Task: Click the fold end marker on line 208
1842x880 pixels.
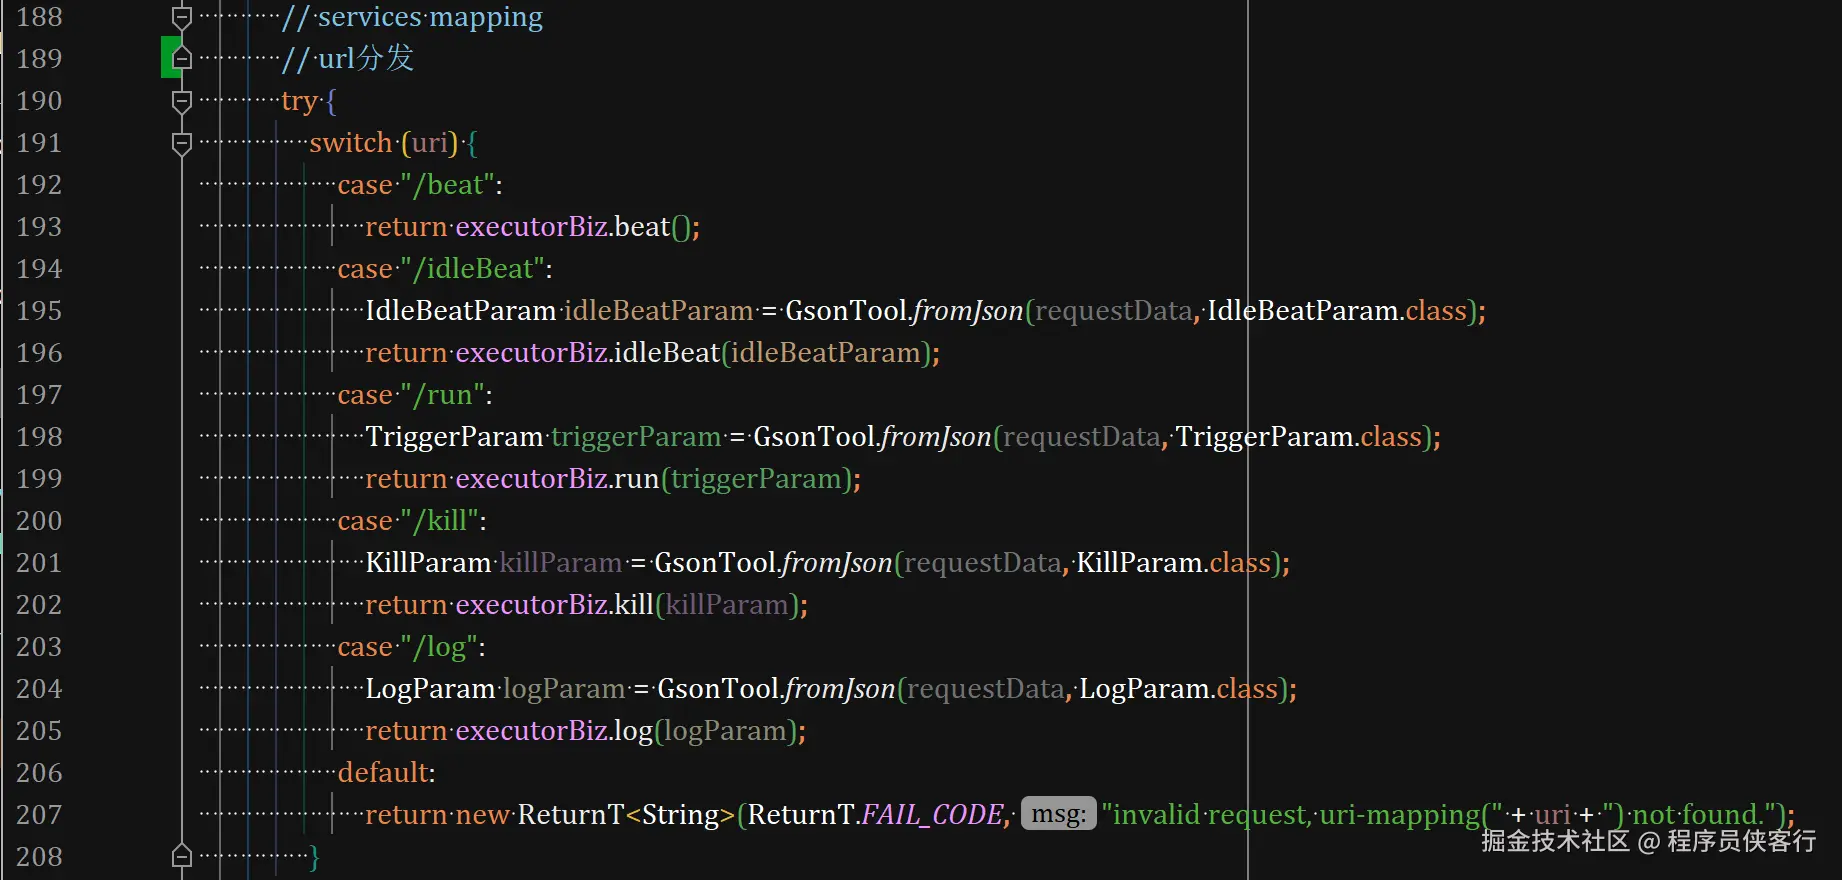Action: point(181,857)
